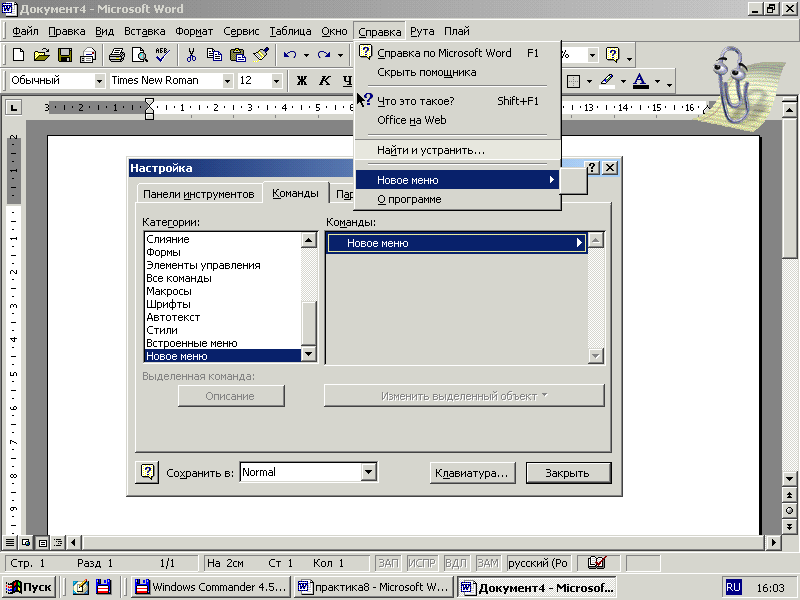Select Format Painter brush icon

coord(261,55)
